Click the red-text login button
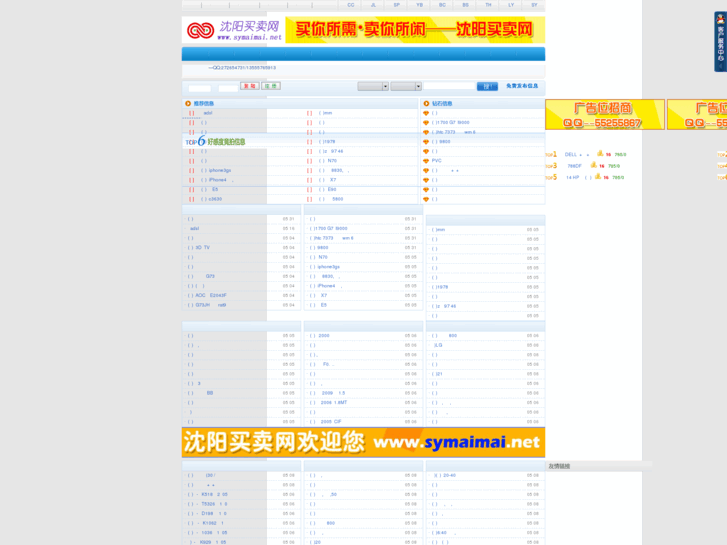727x545 pixels. click(249, 86)
